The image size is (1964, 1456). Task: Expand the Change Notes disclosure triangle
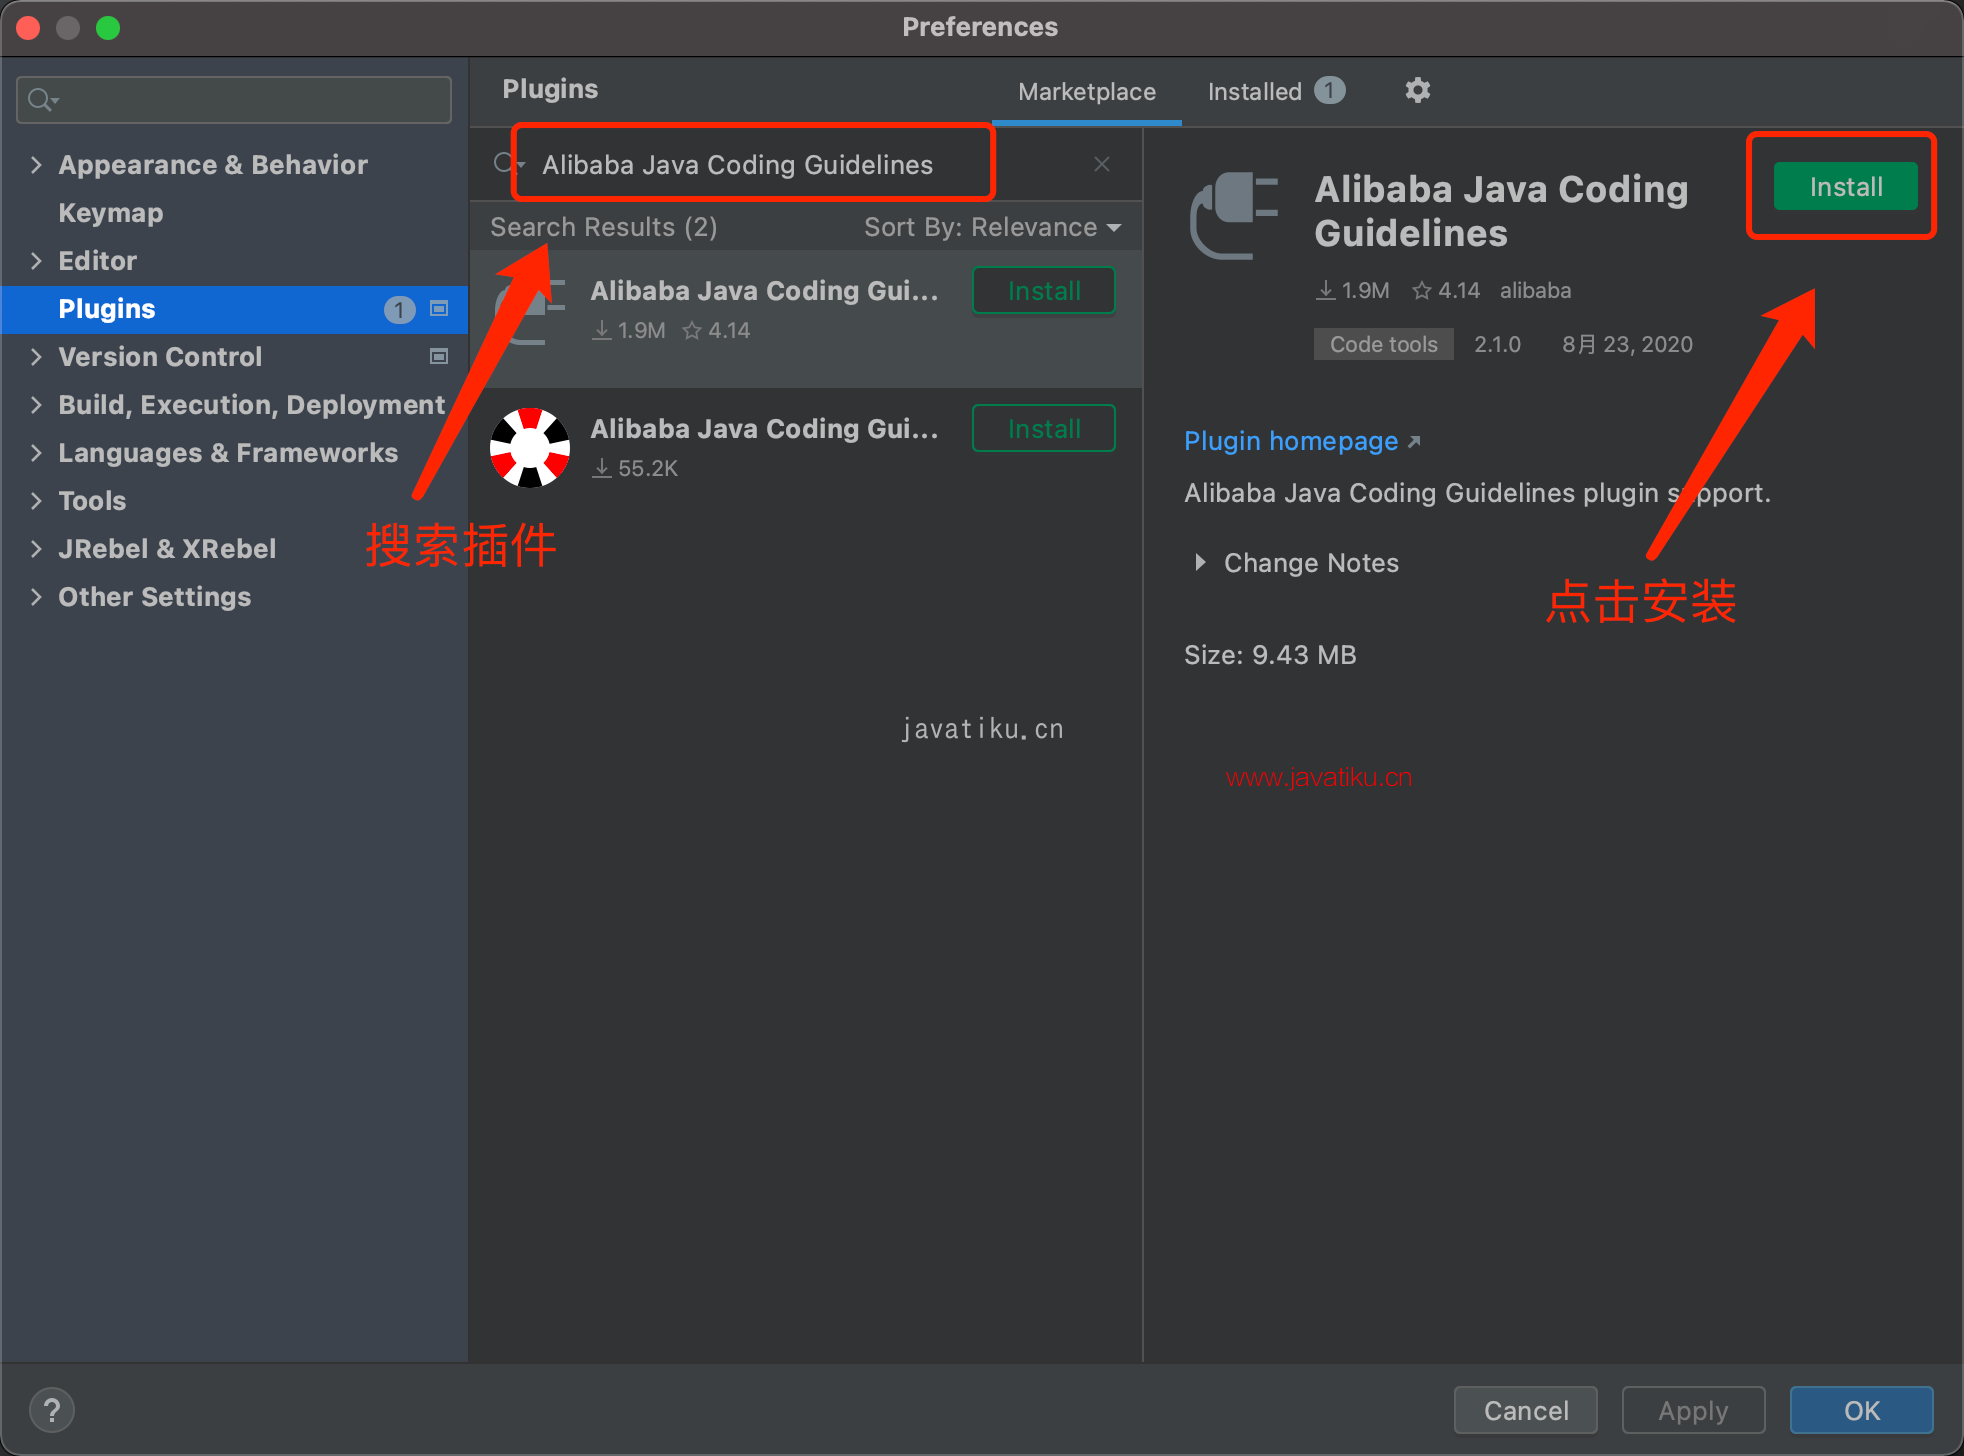[1200, 563]
